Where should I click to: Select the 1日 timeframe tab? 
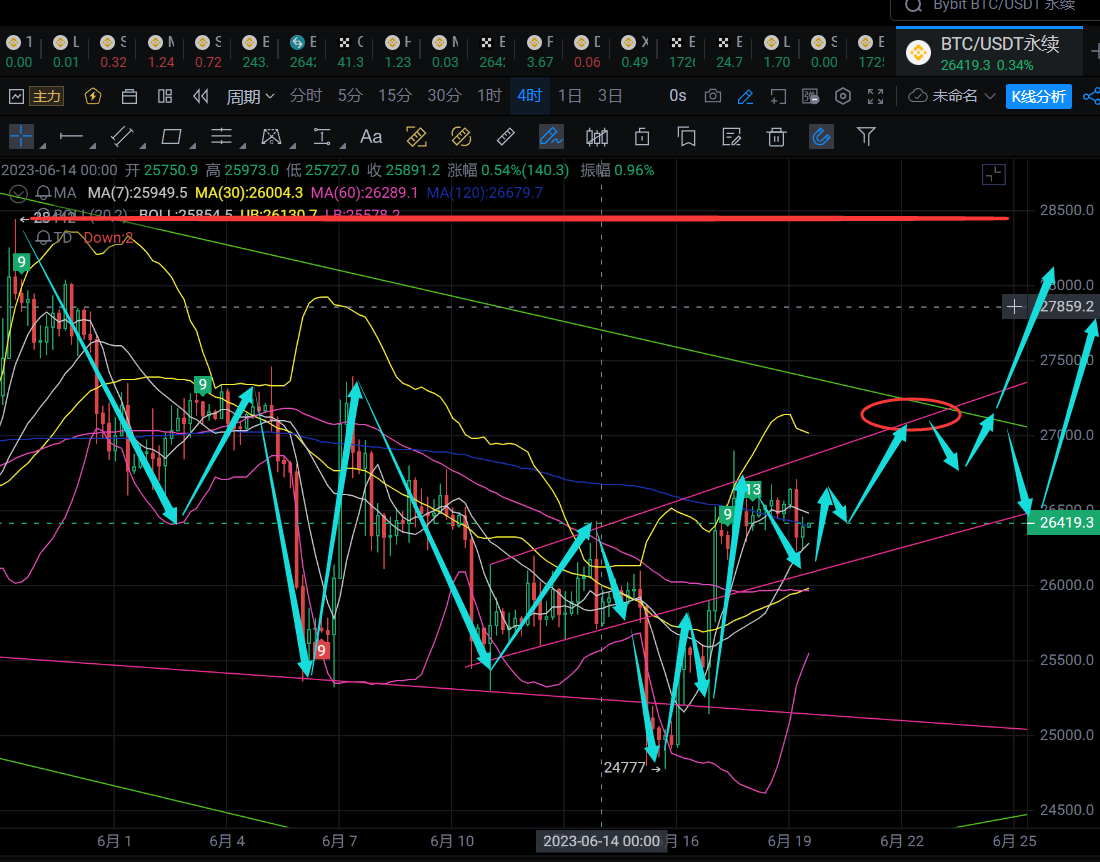(x=570, y=96)
